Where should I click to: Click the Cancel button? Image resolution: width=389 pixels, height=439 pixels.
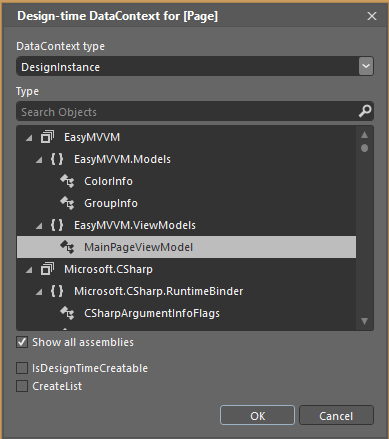[x=336, y=415]
